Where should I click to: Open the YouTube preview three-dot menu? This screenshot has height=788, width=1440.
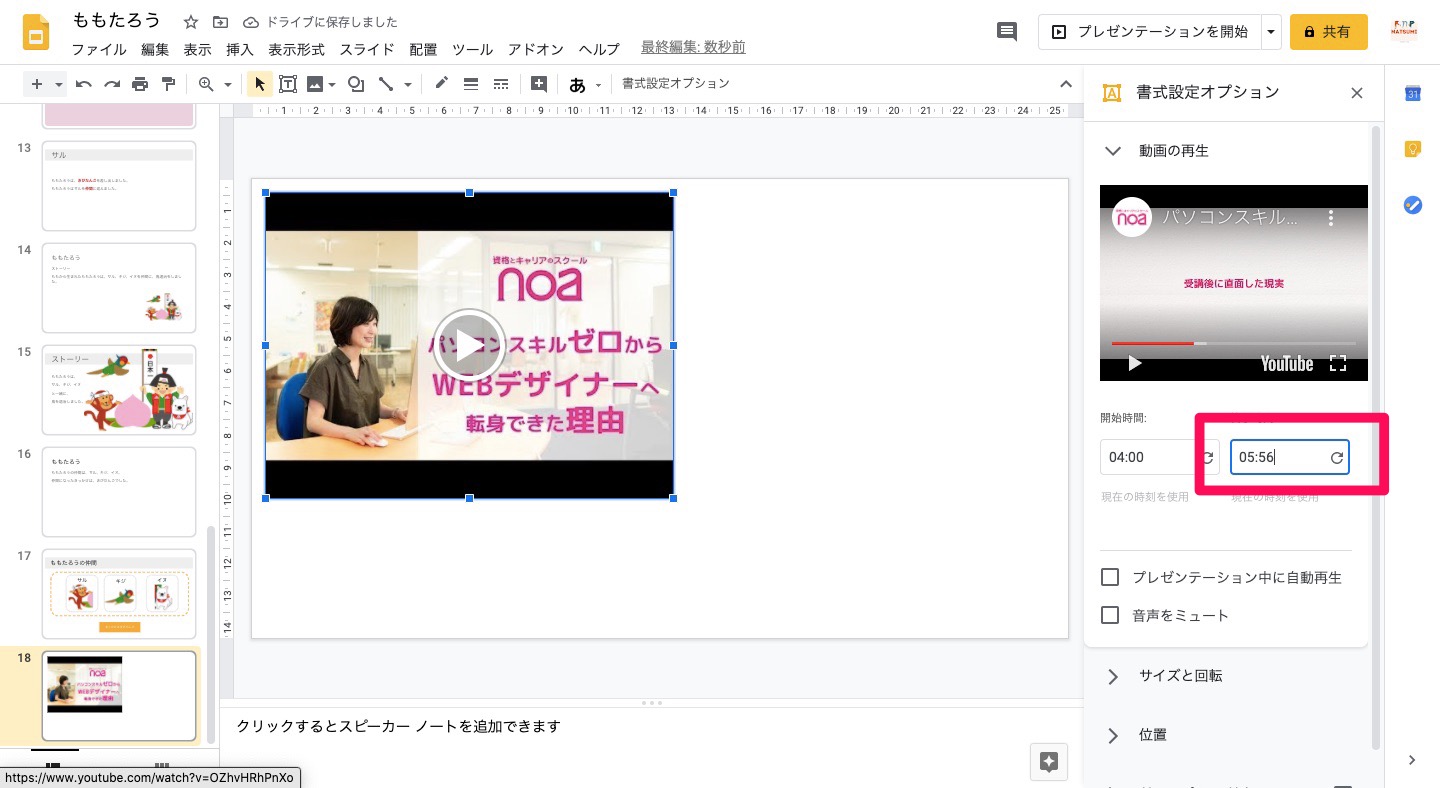point(1331,217)
